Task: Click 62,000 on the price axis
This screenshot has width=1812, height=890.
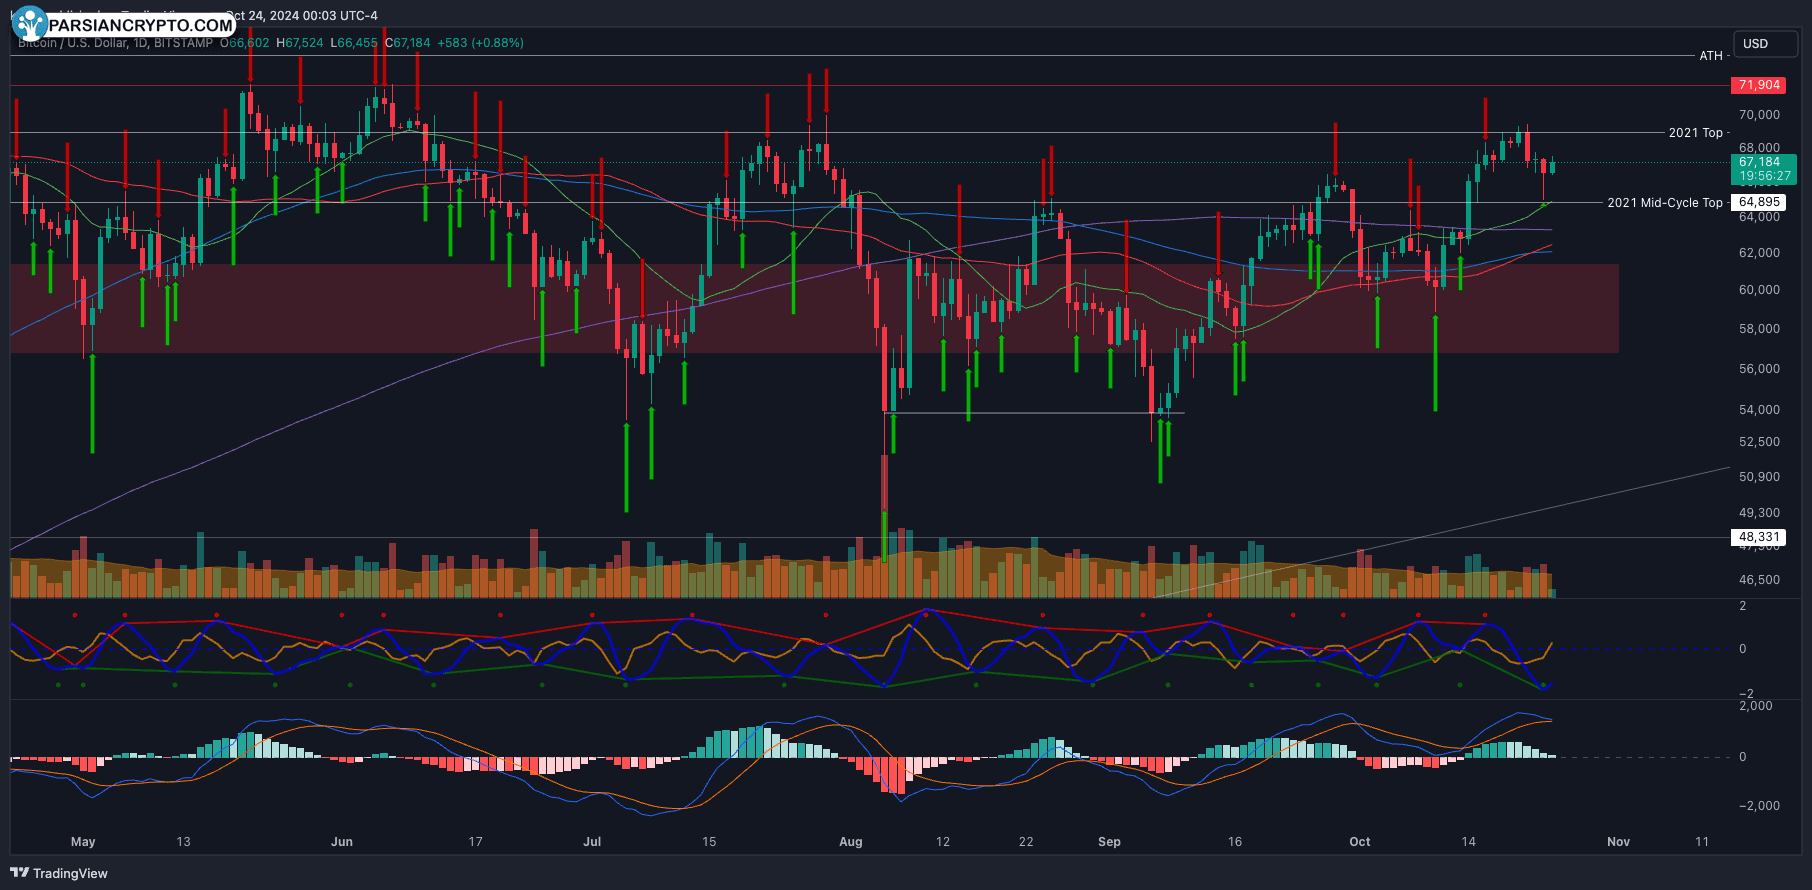Action: [x=1759, y=253]
